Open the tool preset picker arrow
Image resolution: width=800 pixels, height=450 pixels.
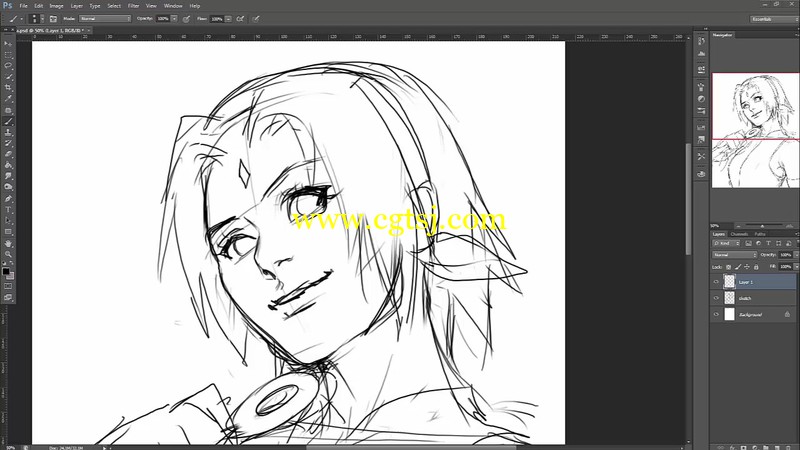click(21, 19)
